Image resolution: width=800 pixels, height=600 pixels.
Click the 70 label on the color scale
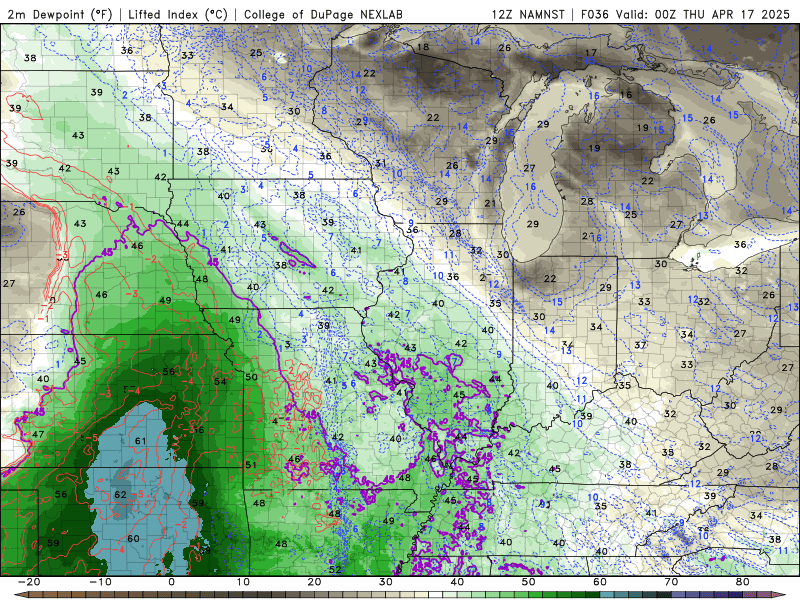pos(671,582)
